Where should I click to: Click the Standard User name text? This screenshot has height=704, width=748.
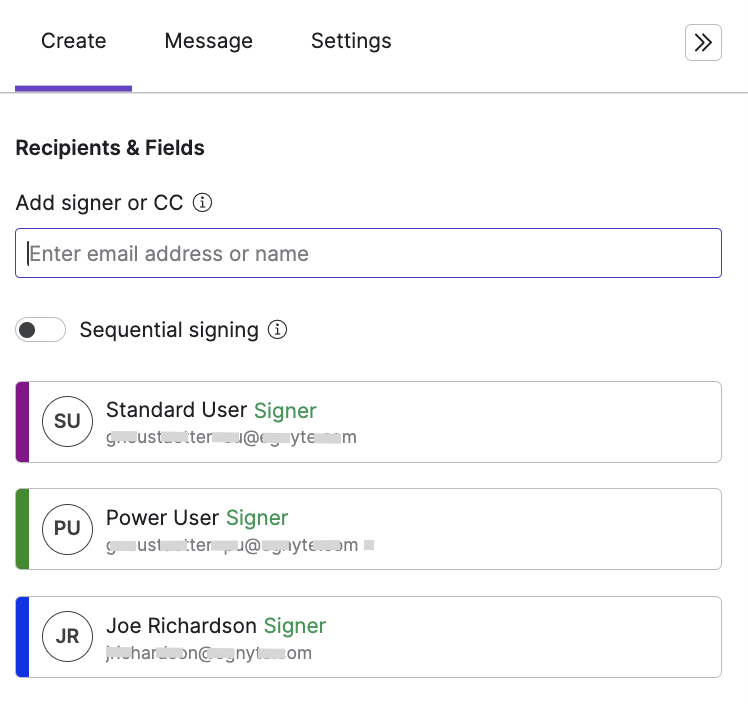[x=177, y=410]
